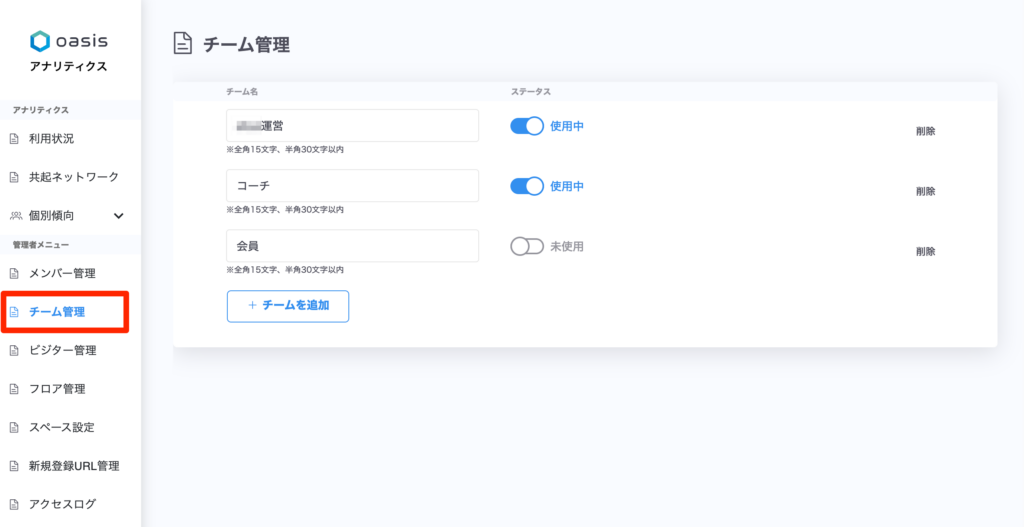This screenshot has width=1024, height=527.
Task: Click the コーチ team name field
Action: coord(352,186)
